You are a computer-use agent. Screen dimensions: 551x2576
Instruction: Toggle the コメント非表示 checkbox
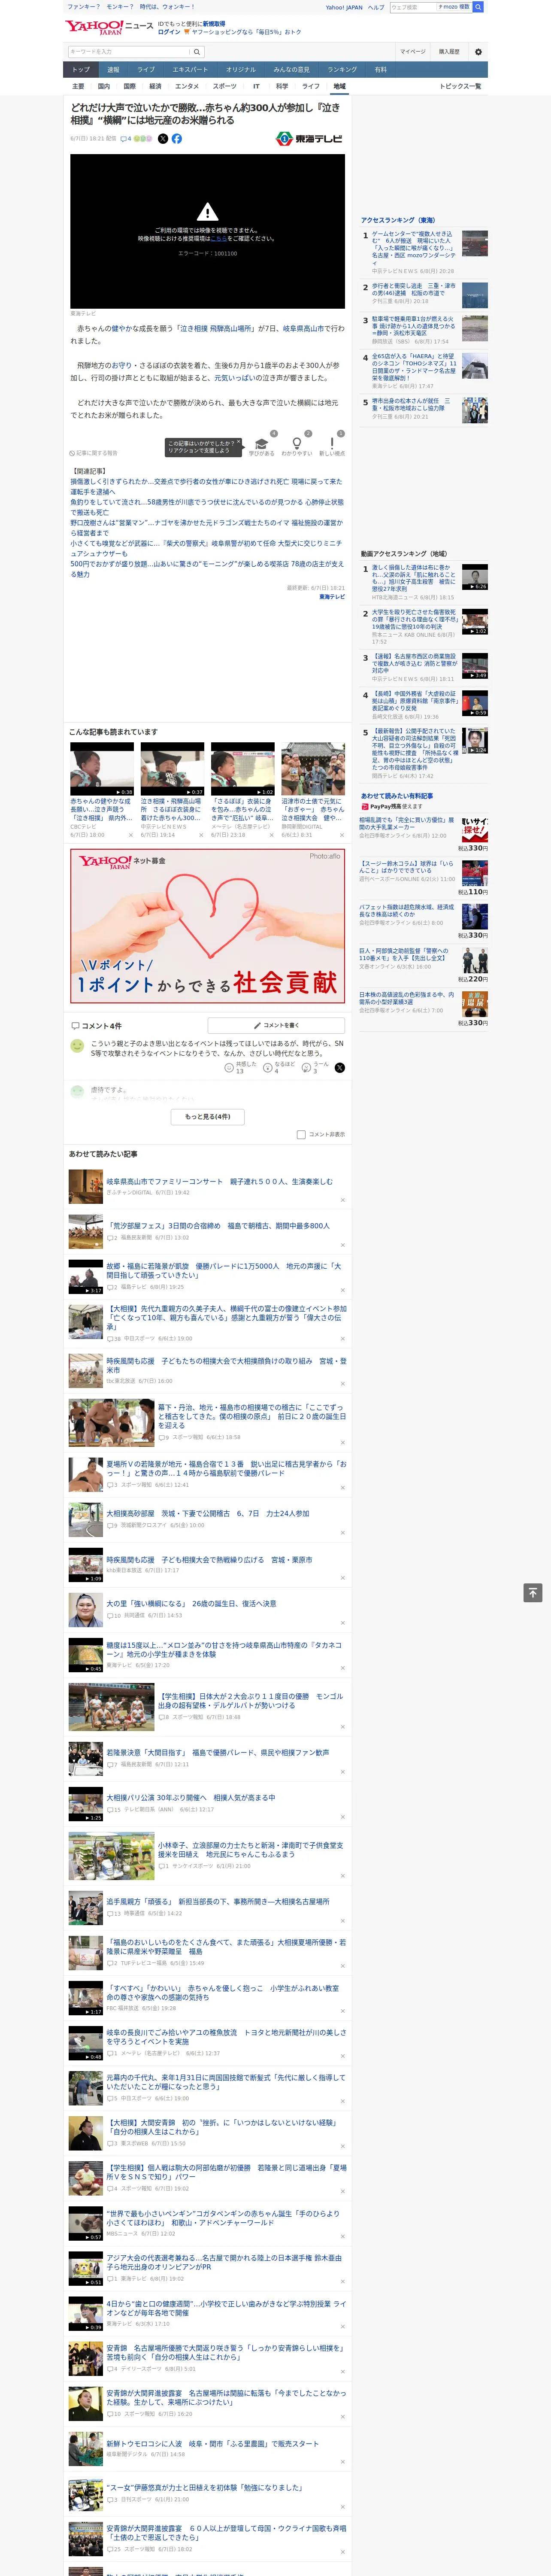point(301,1135)
